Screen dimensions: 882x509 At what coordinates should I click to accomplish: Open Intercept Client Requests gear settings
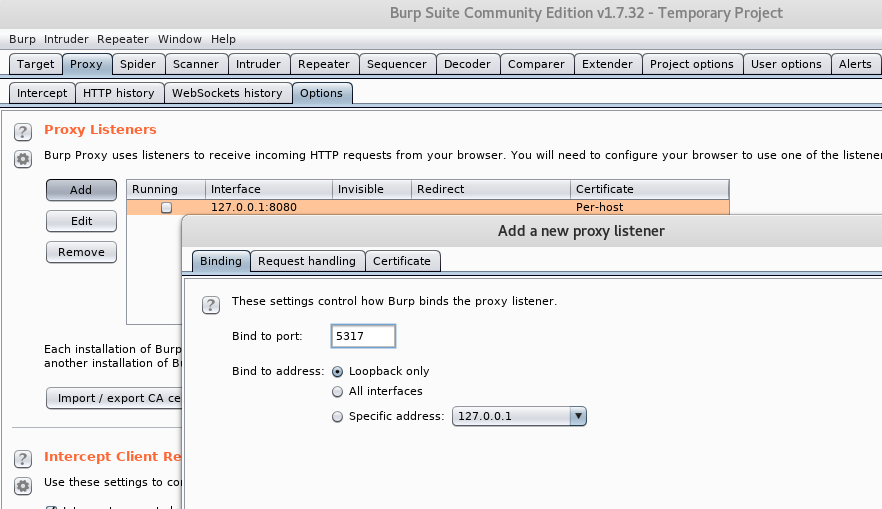click(22, 485)
